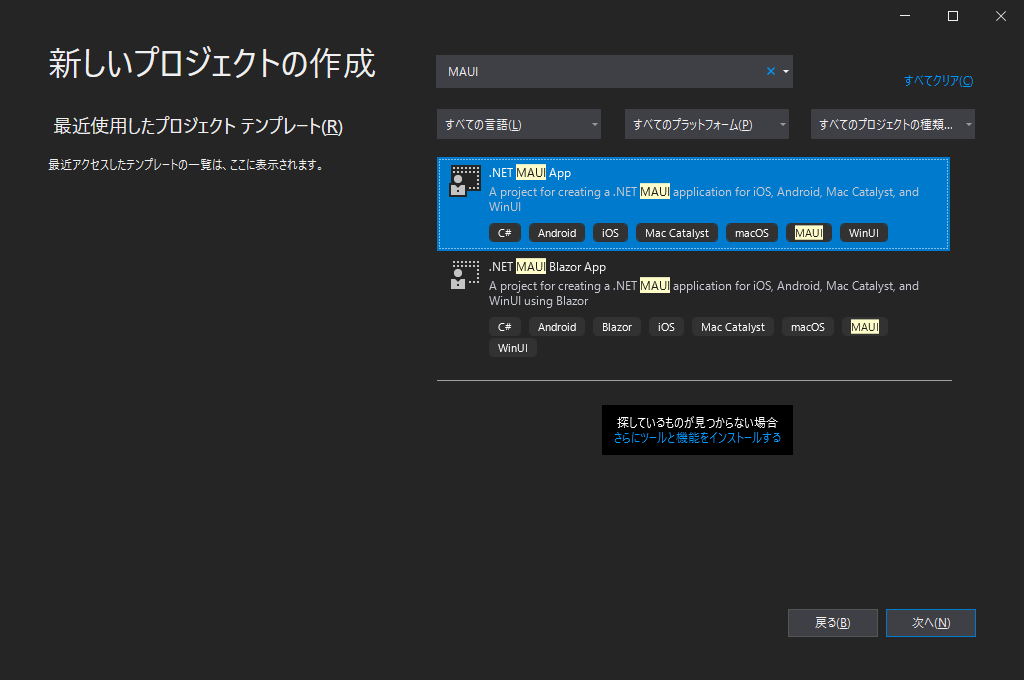Click the WinUI tag on .NET MAUI App
The height and width of the screenshot is (680, 1024).
coord(863,232)
